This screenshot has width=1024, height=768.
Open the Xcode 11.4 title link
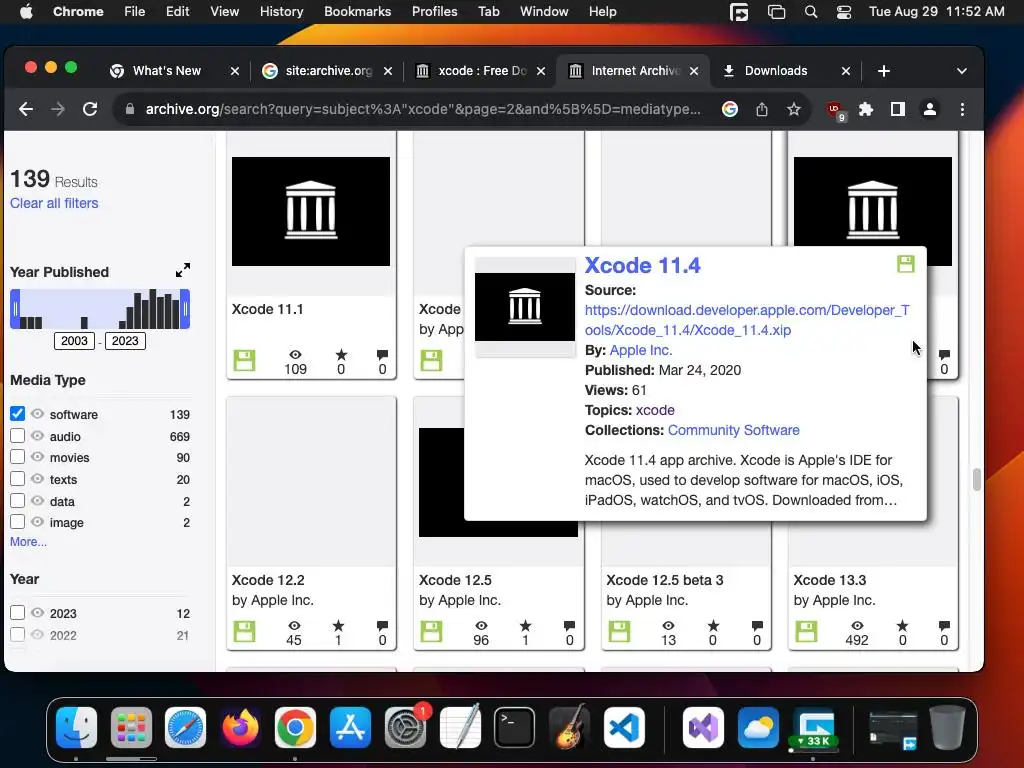click(643, 265)
